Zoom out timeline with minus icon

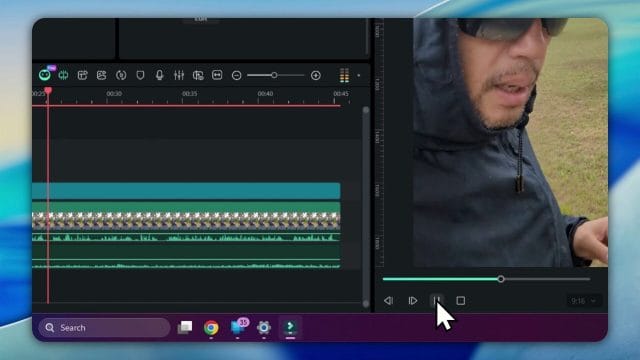click(236, 76)
